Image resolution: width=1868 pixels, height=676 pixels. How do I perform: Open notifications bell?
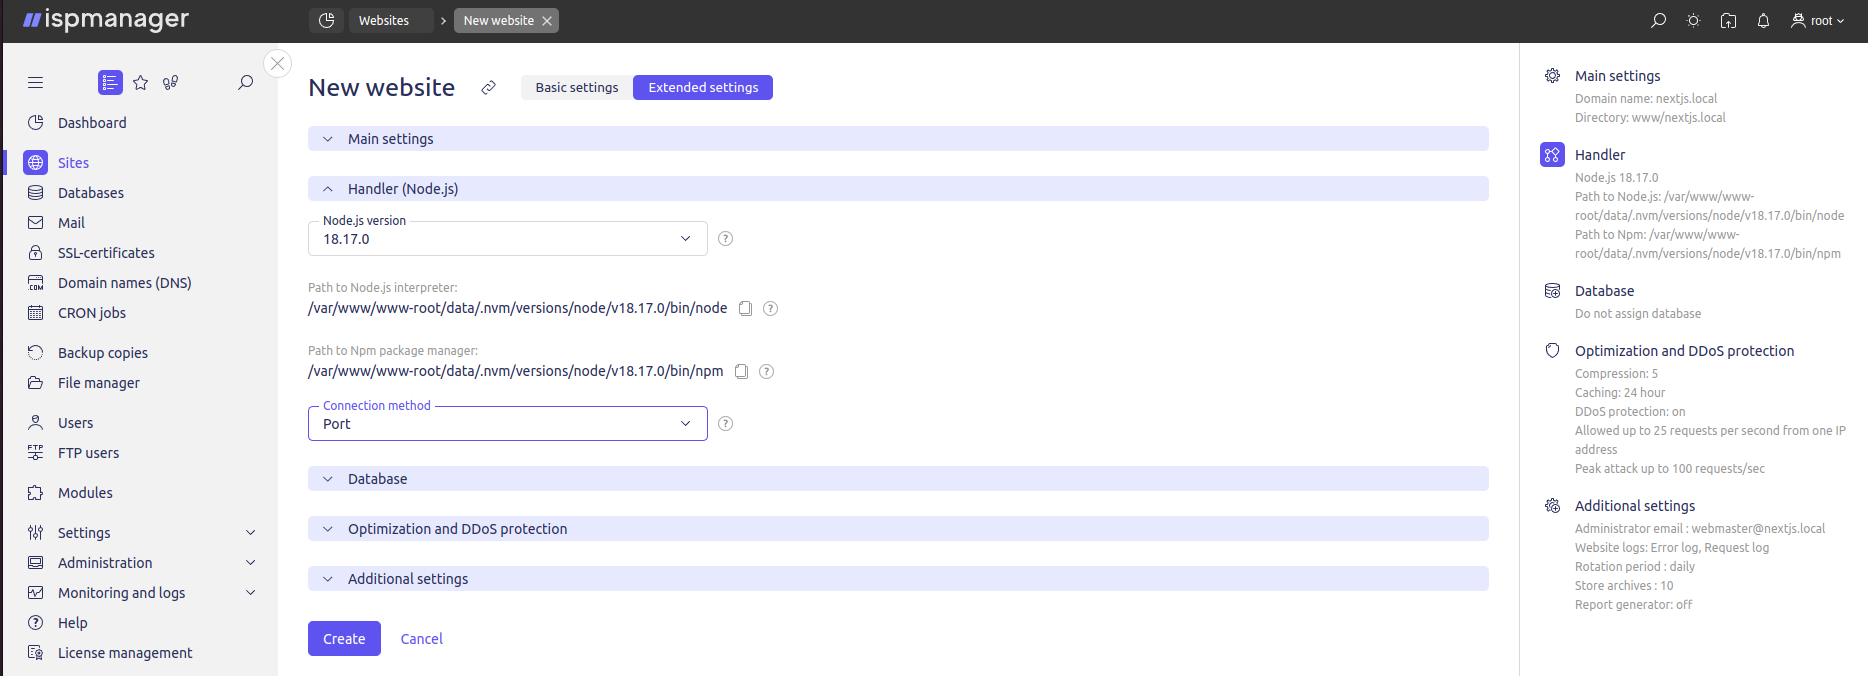(x=1763, y=20)
